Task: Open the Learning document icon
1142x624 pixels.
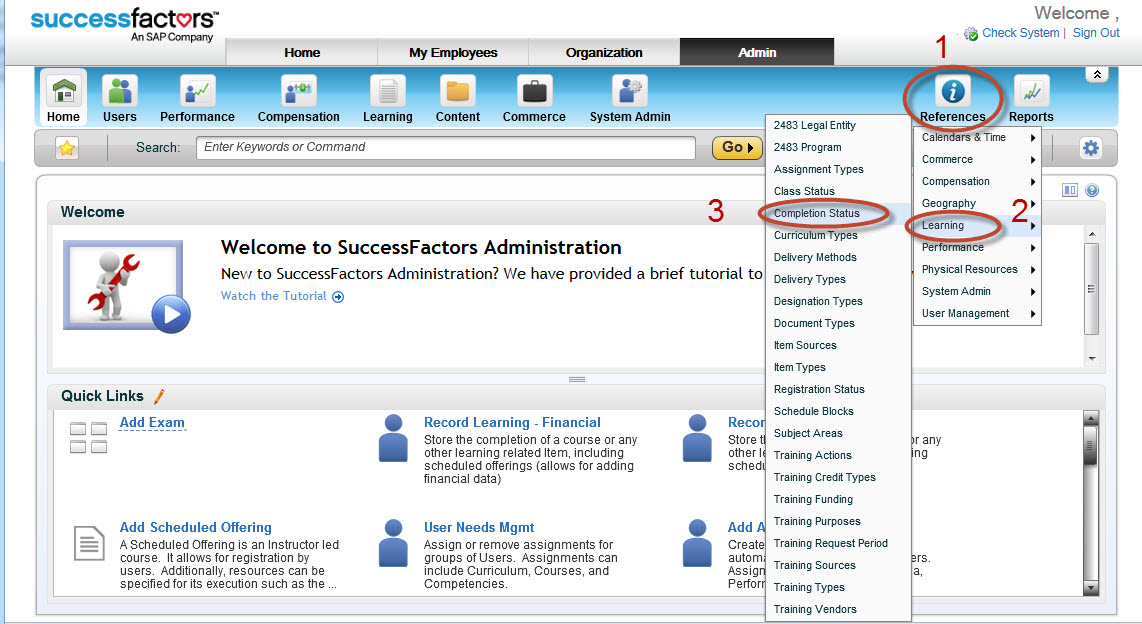Action: (387, 92)
